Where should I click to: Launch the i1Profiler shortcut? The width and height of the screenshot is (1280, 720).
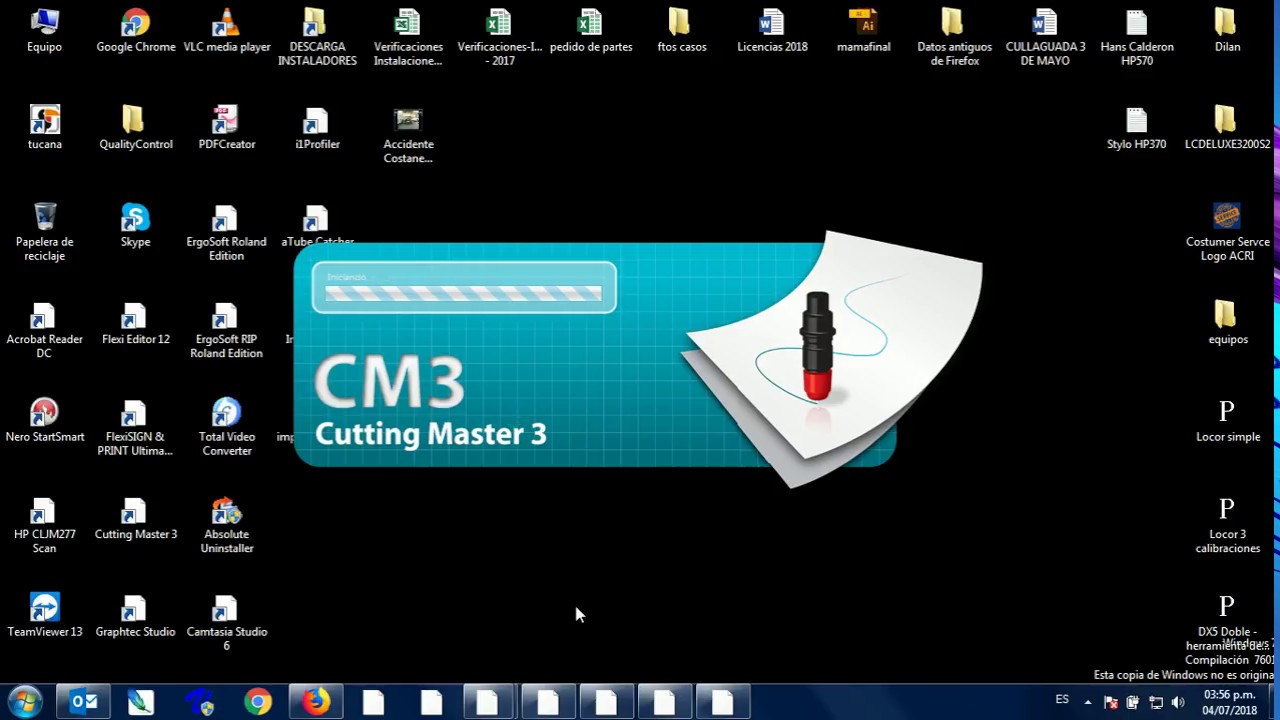point(317,128)
